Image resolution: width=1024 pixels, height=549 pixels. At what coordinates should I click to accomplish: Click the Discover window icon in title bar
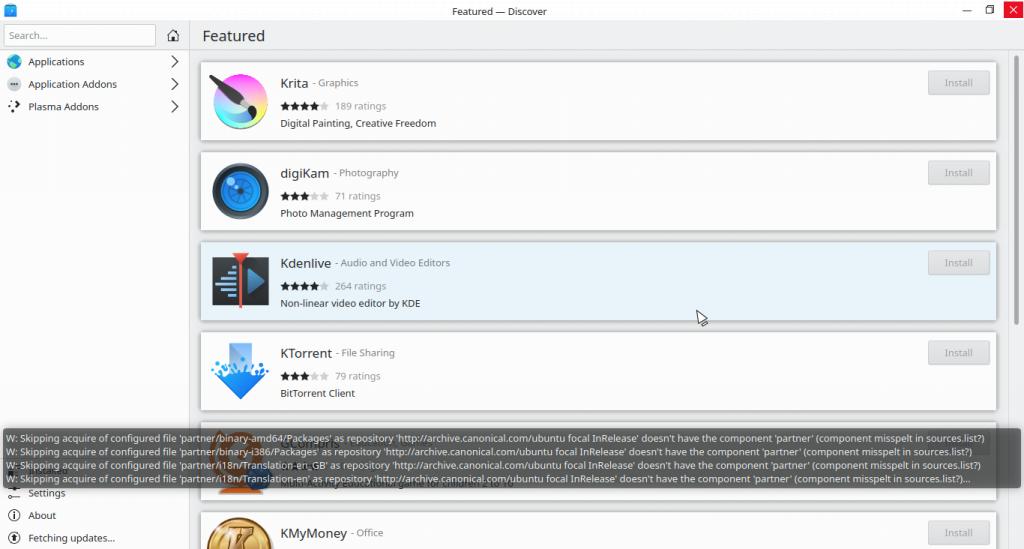coord(10,10)
